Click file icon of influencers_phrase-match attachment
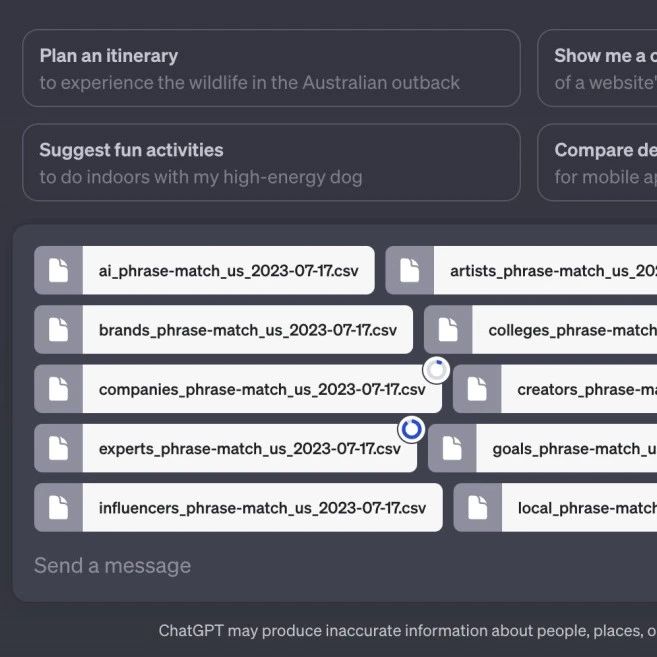Viewport: 657px width, 657px height. pyautogui.click(x=58, y=507)
